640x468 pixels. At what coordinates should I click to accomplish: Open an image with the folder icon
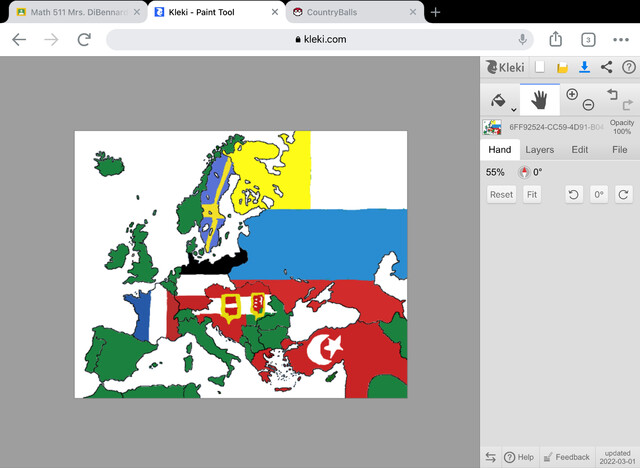tap(562, 67)
